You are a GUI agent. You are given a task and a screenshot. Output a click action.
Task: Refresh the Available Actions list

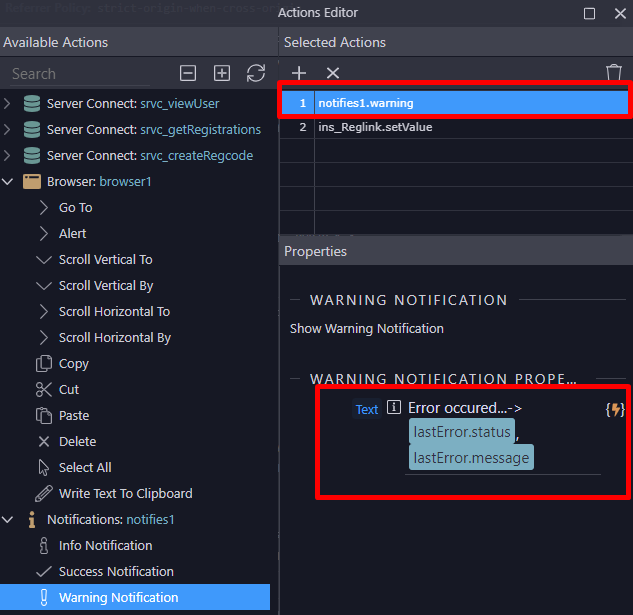(x=256, y=73)
